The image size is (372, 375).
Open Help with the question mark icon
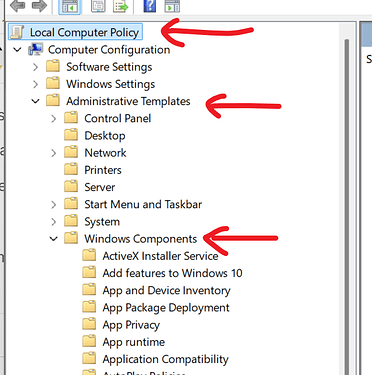(150, 6)
